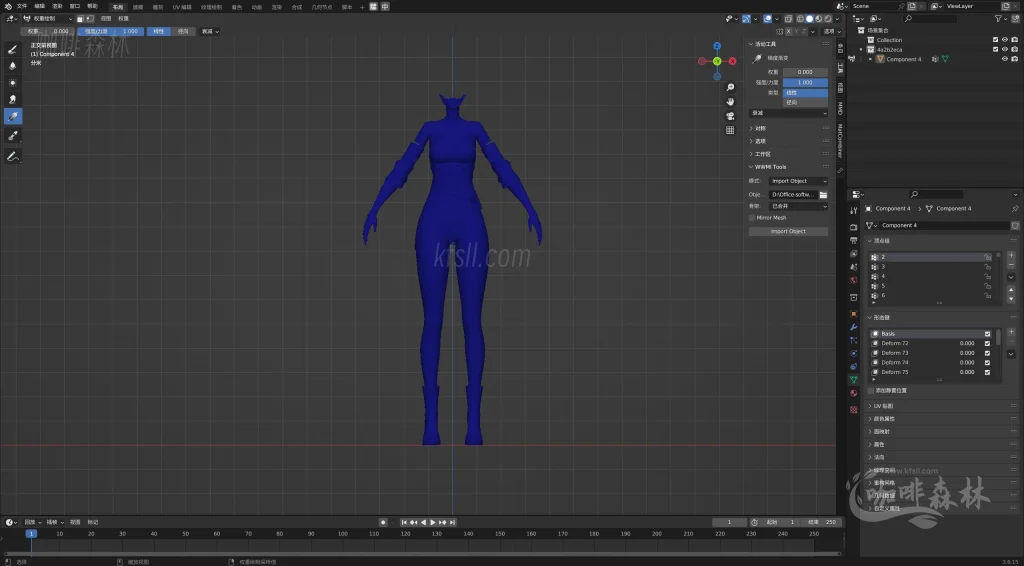This screenshot has height=566, width=1024.
Task: Open the Object Data green triangle tab
Action: click(x=854, y=379)
